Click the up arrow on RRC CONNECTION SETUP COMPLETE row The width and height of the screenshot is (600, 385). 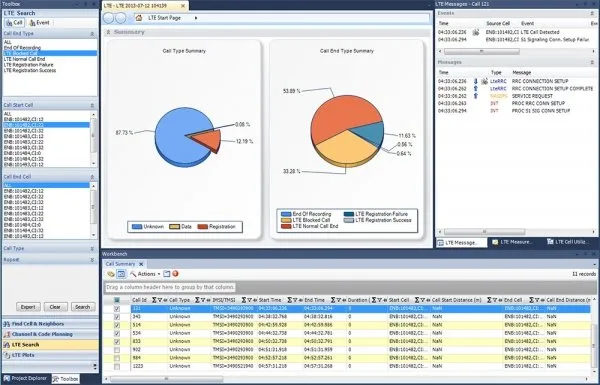point(476,88)
